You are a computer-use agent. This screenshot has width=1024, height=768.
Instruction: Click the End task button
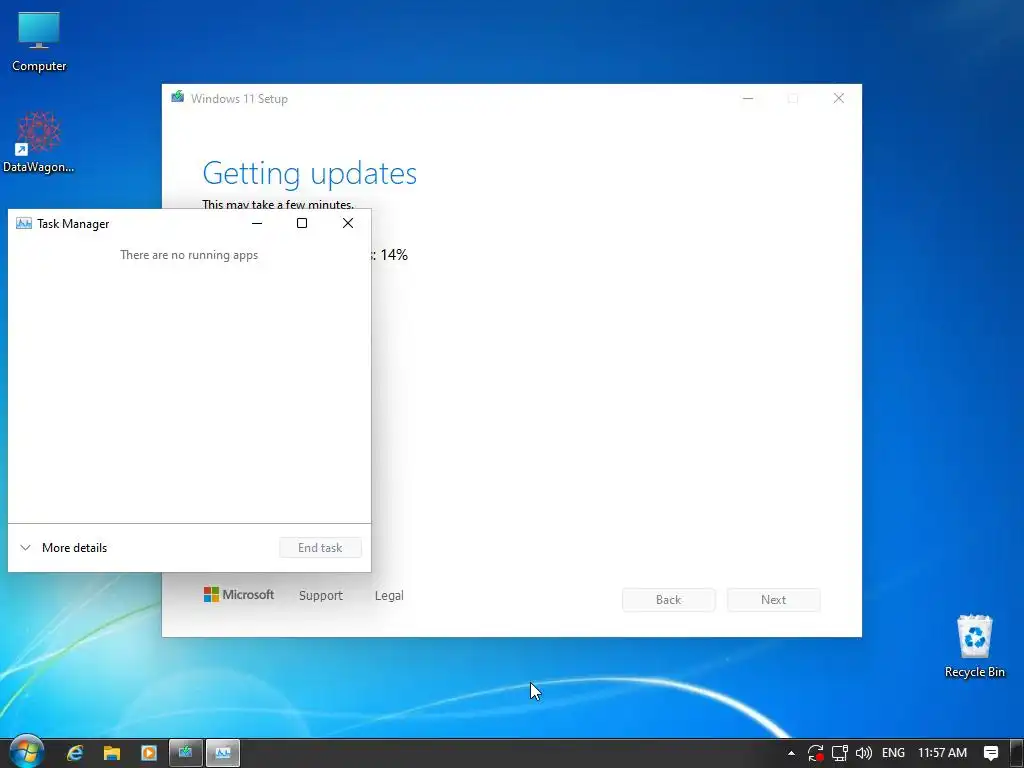click(320, 548)
